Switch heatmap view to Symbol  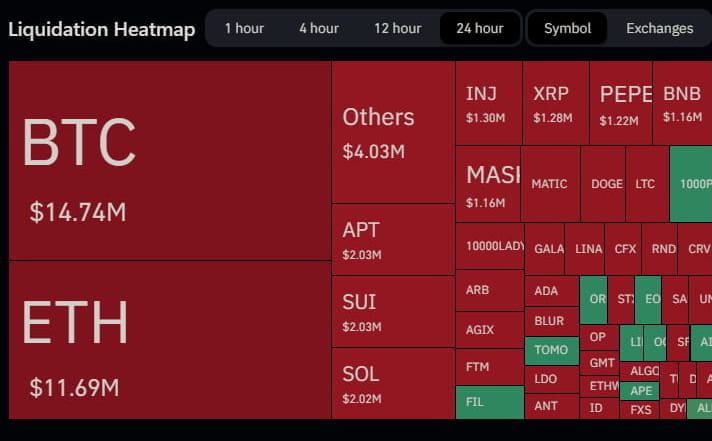568,28
